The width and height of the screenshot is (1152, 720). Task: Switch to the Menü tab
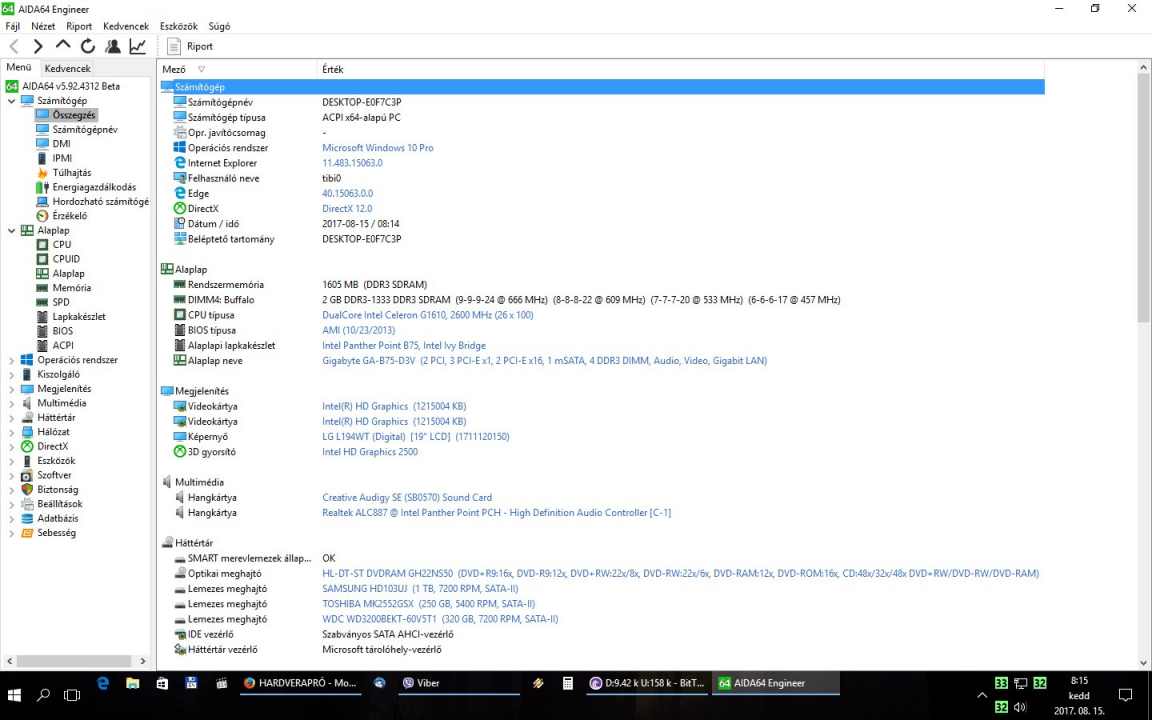(19, 67)
